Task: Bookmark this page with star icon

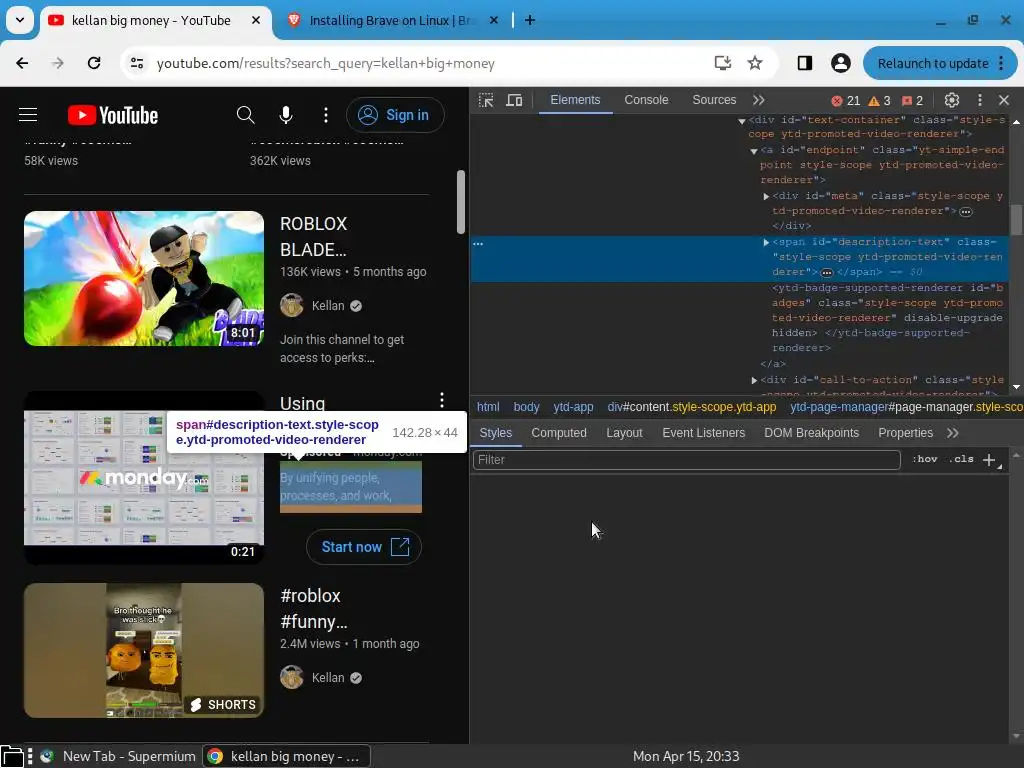Action: (x=755, y=63)
